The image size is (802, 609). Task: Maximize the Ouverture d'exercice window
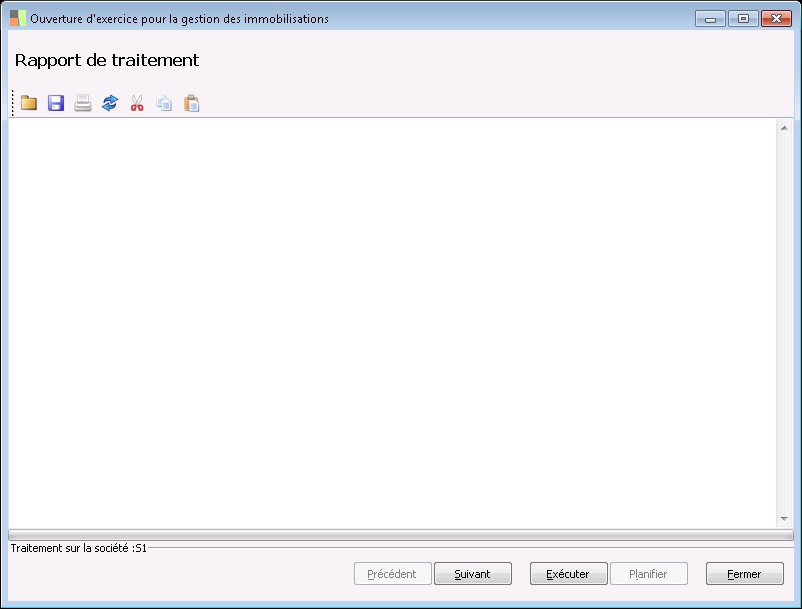coord(743,19)
